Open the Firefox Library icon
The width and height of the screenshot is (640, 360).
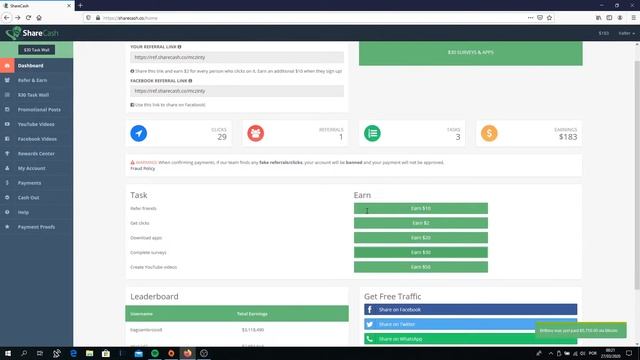click(x=598, y=18)
